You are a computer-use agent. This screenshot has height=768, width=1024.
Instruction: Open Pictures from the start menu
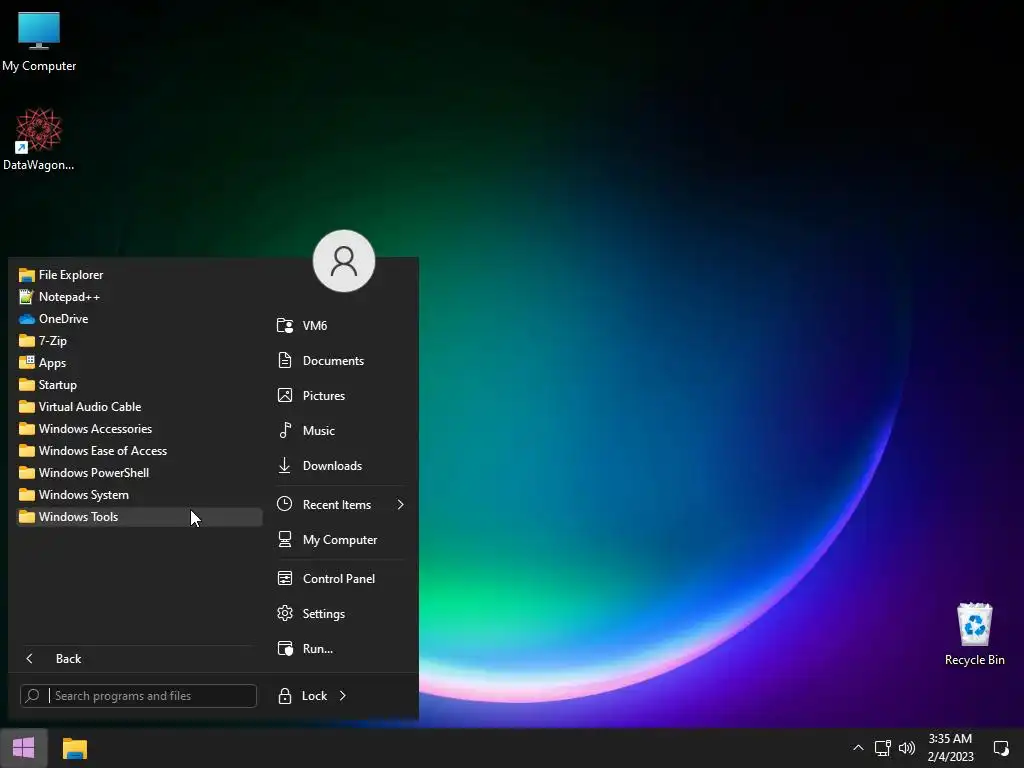342,395
